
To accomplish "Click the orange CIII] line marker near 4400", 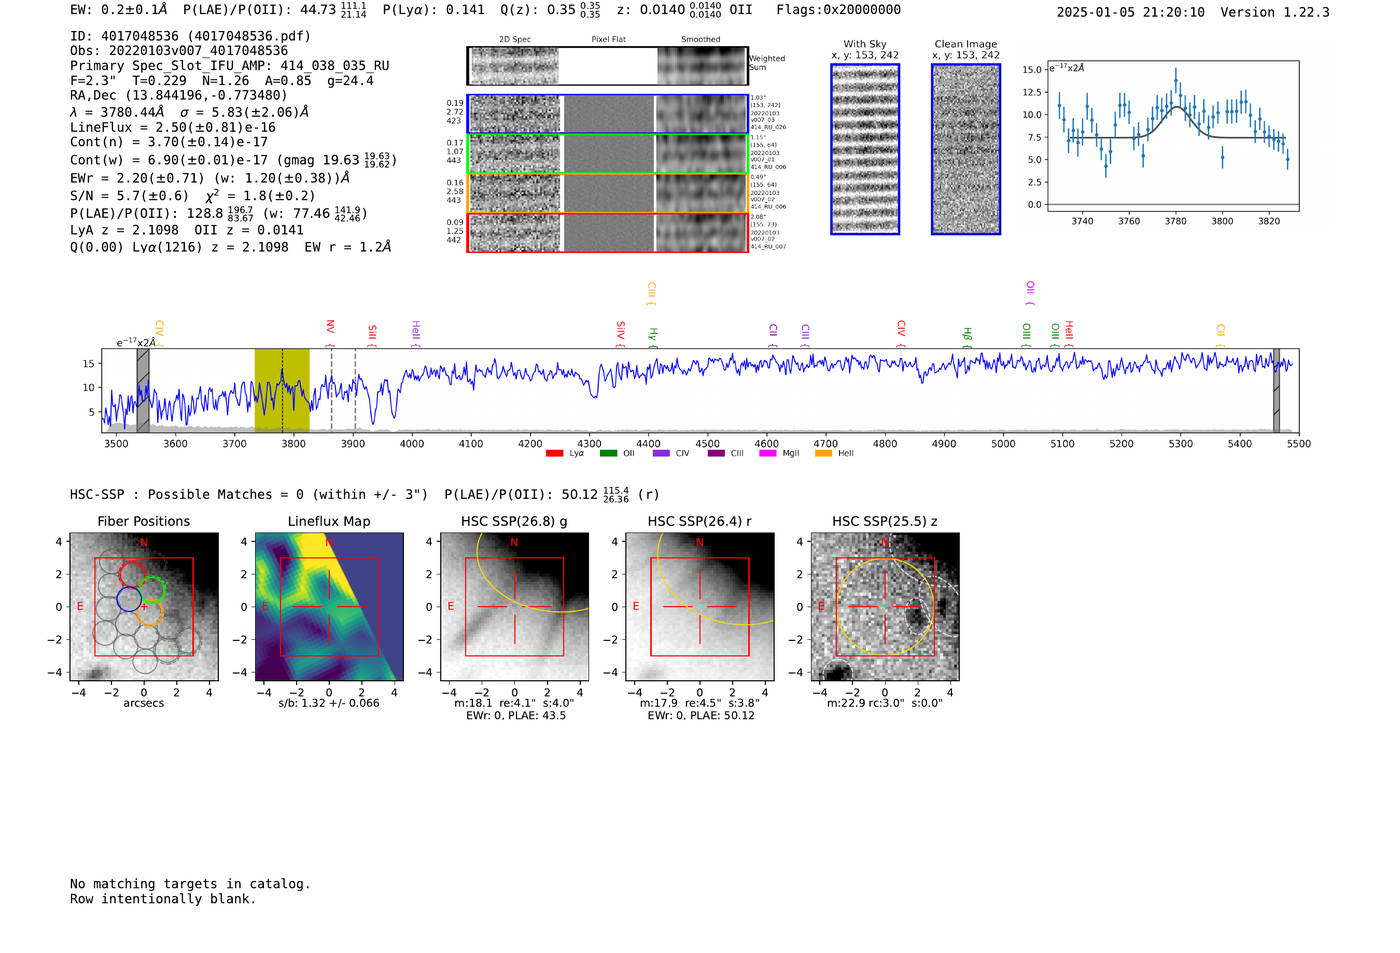I will tap(651, 293).
